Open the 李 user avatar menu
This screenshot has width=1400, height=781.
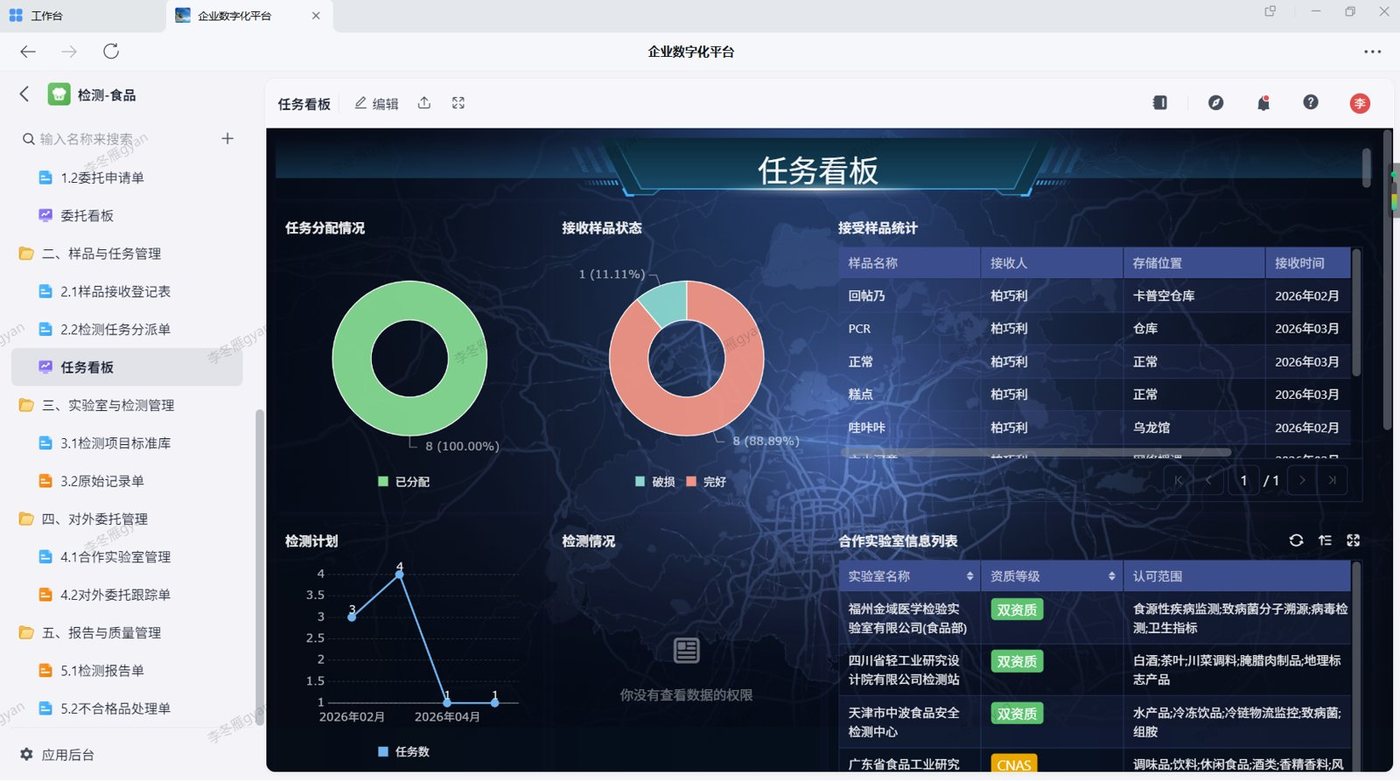tap(1360, 103)
